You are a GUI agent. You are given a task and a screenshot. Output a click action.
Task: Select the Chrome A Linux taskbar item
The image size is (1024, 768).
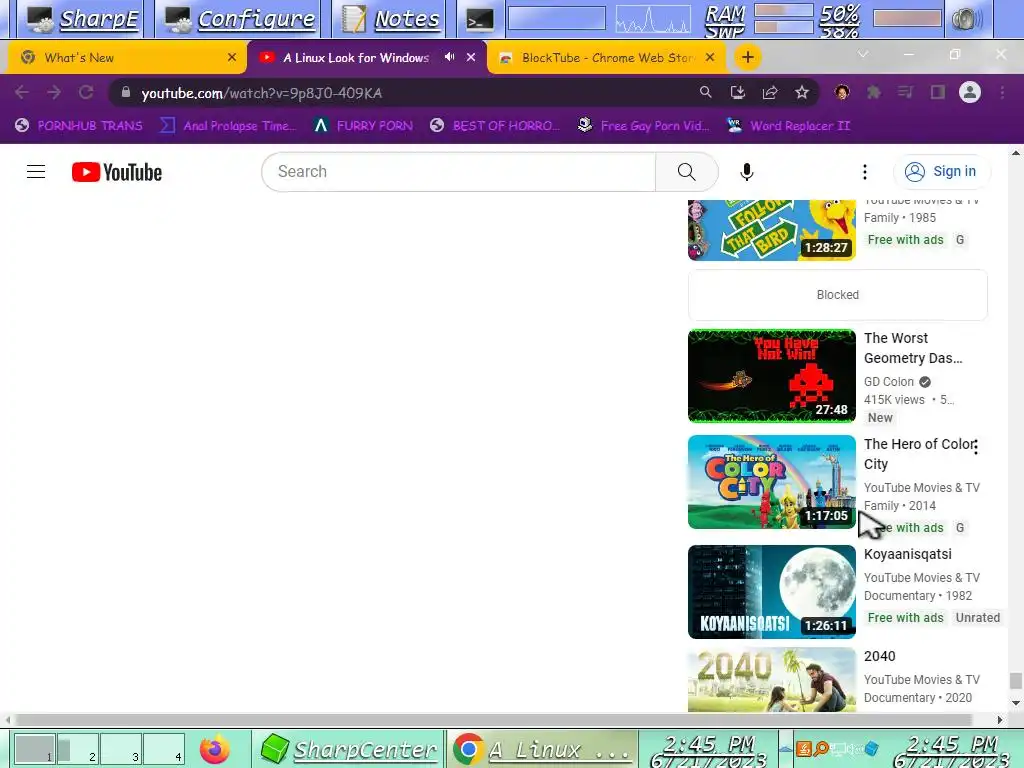click(x=541, y=749)
